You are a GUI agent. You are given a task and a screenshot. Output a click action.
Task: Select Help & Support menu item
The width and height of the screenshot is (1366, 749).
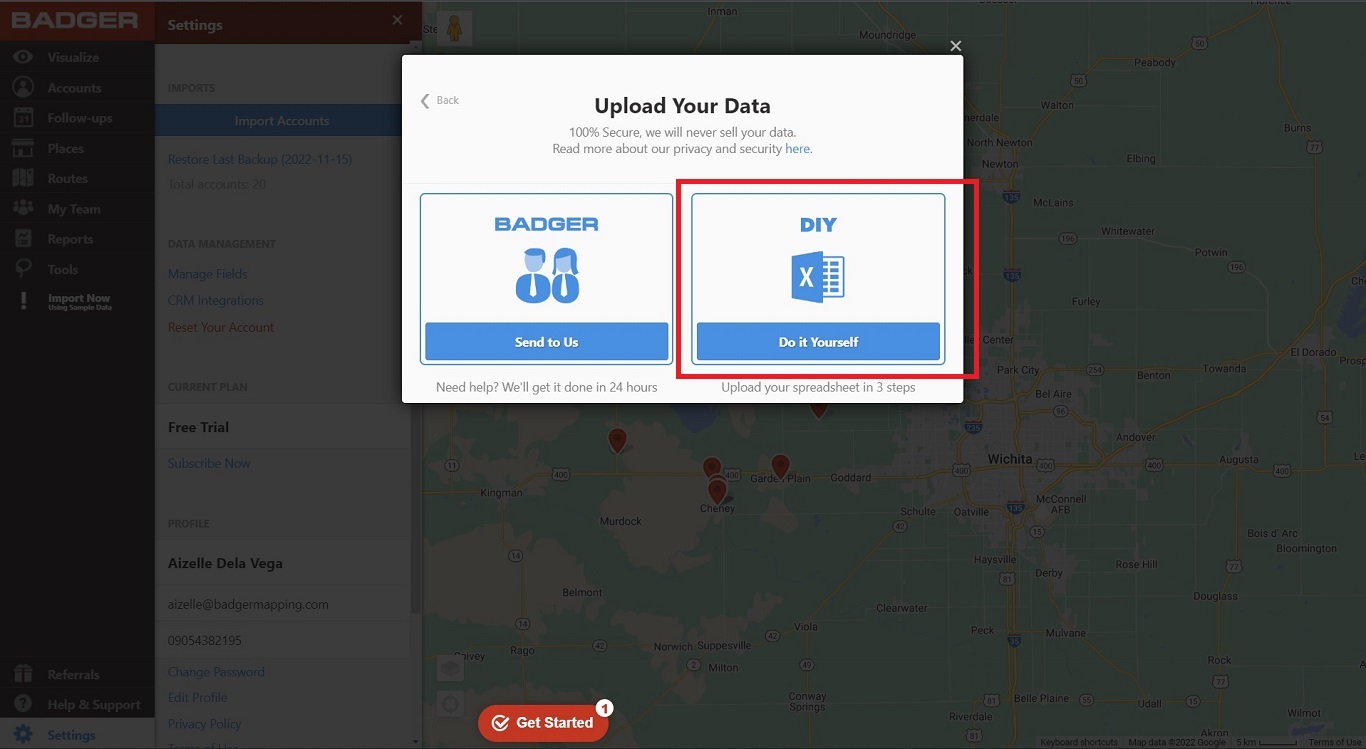point(94,704)
